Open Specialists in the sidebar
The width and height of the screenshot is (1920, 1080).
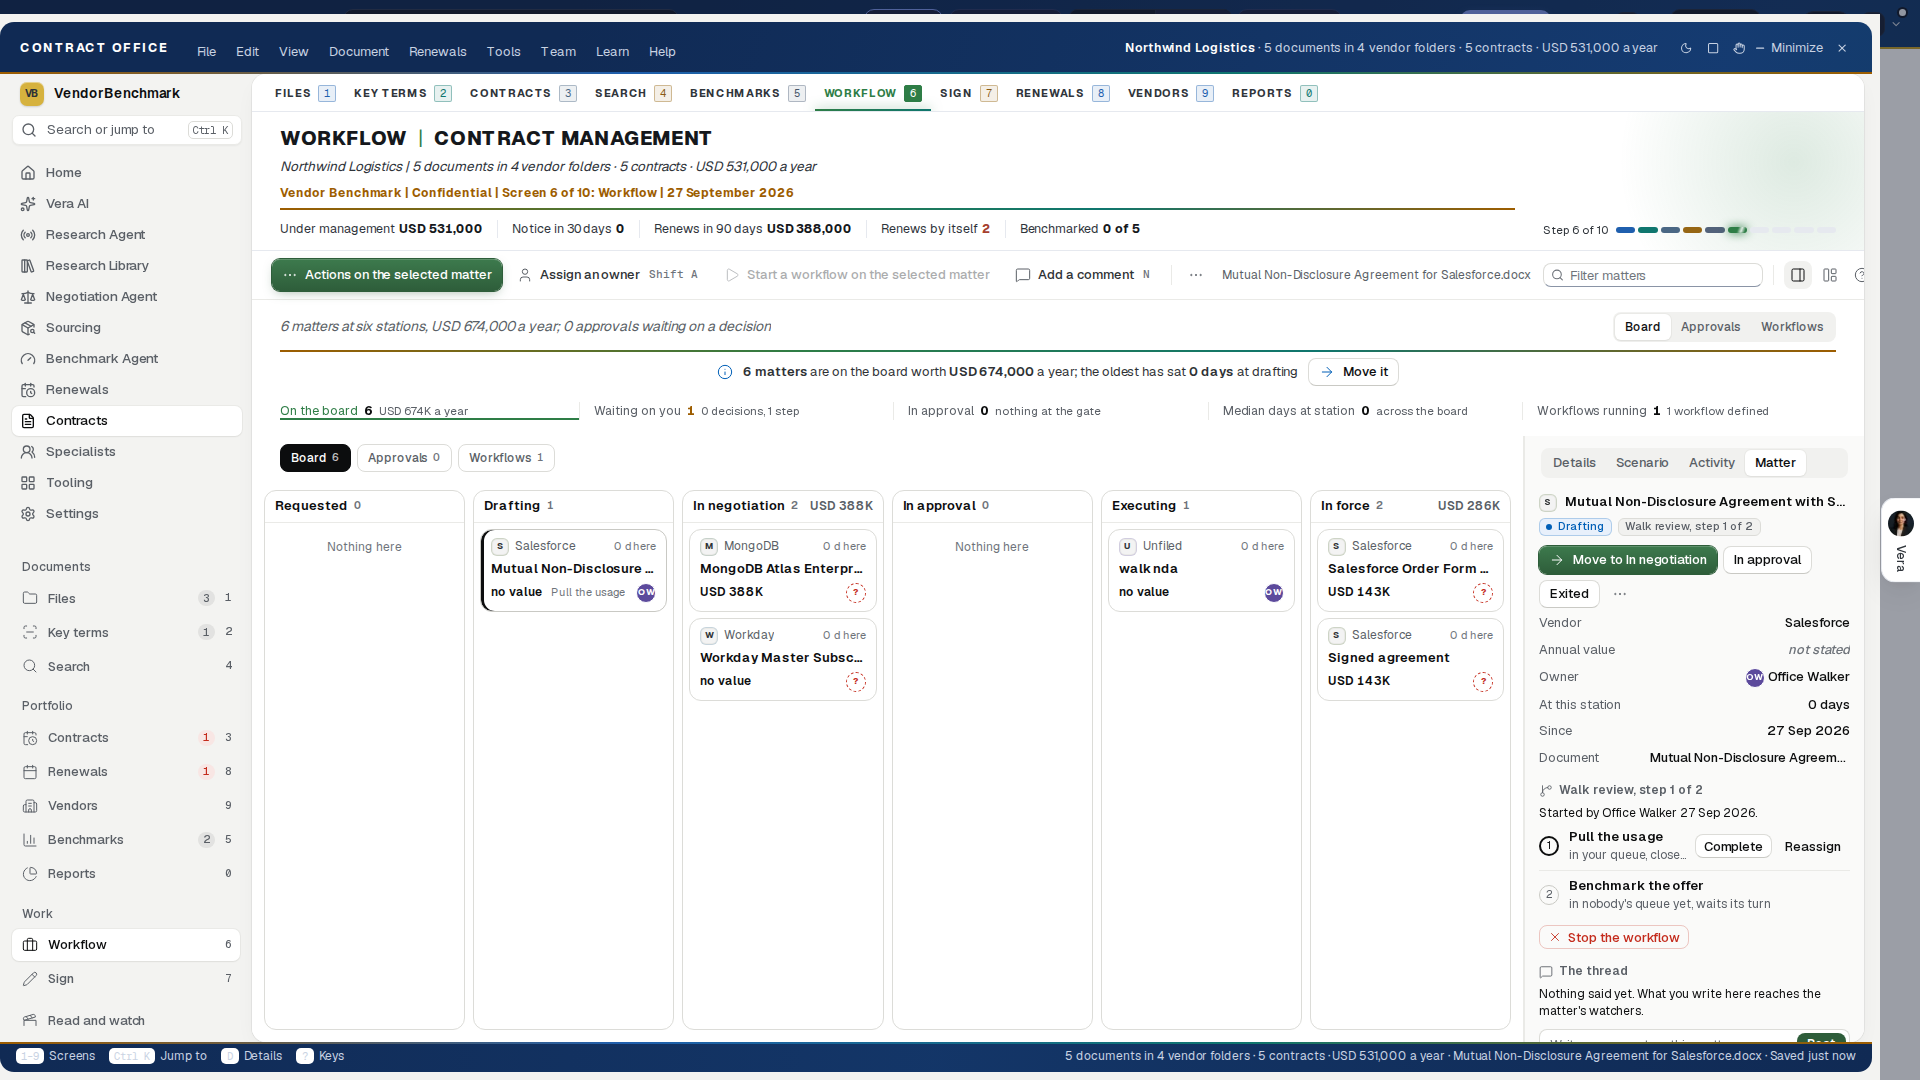pos(127,451)
